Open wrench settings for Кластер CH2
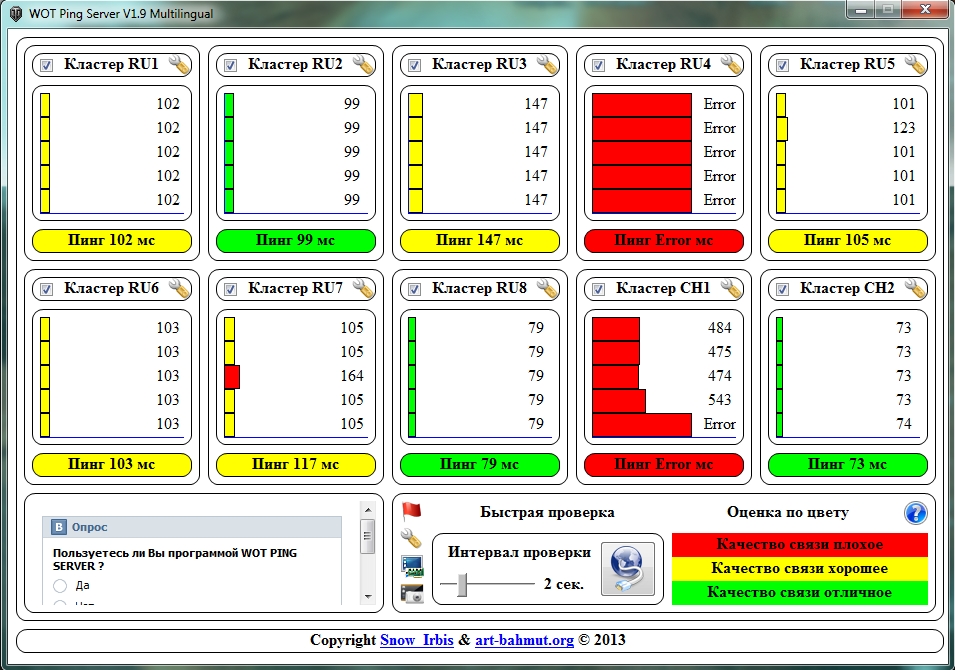Viewport: 955px width, 670px height. point(915,289)
